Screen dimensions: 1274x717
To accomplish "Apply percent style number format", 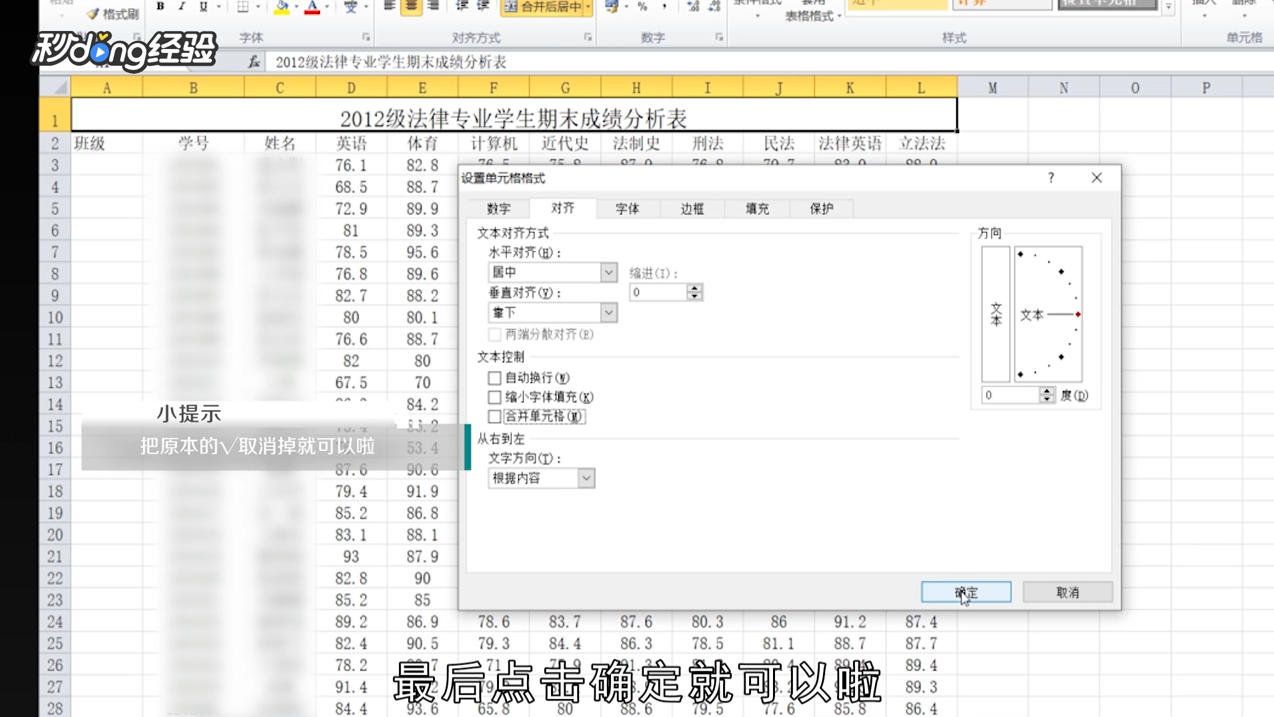I will [x=642, y=8].
